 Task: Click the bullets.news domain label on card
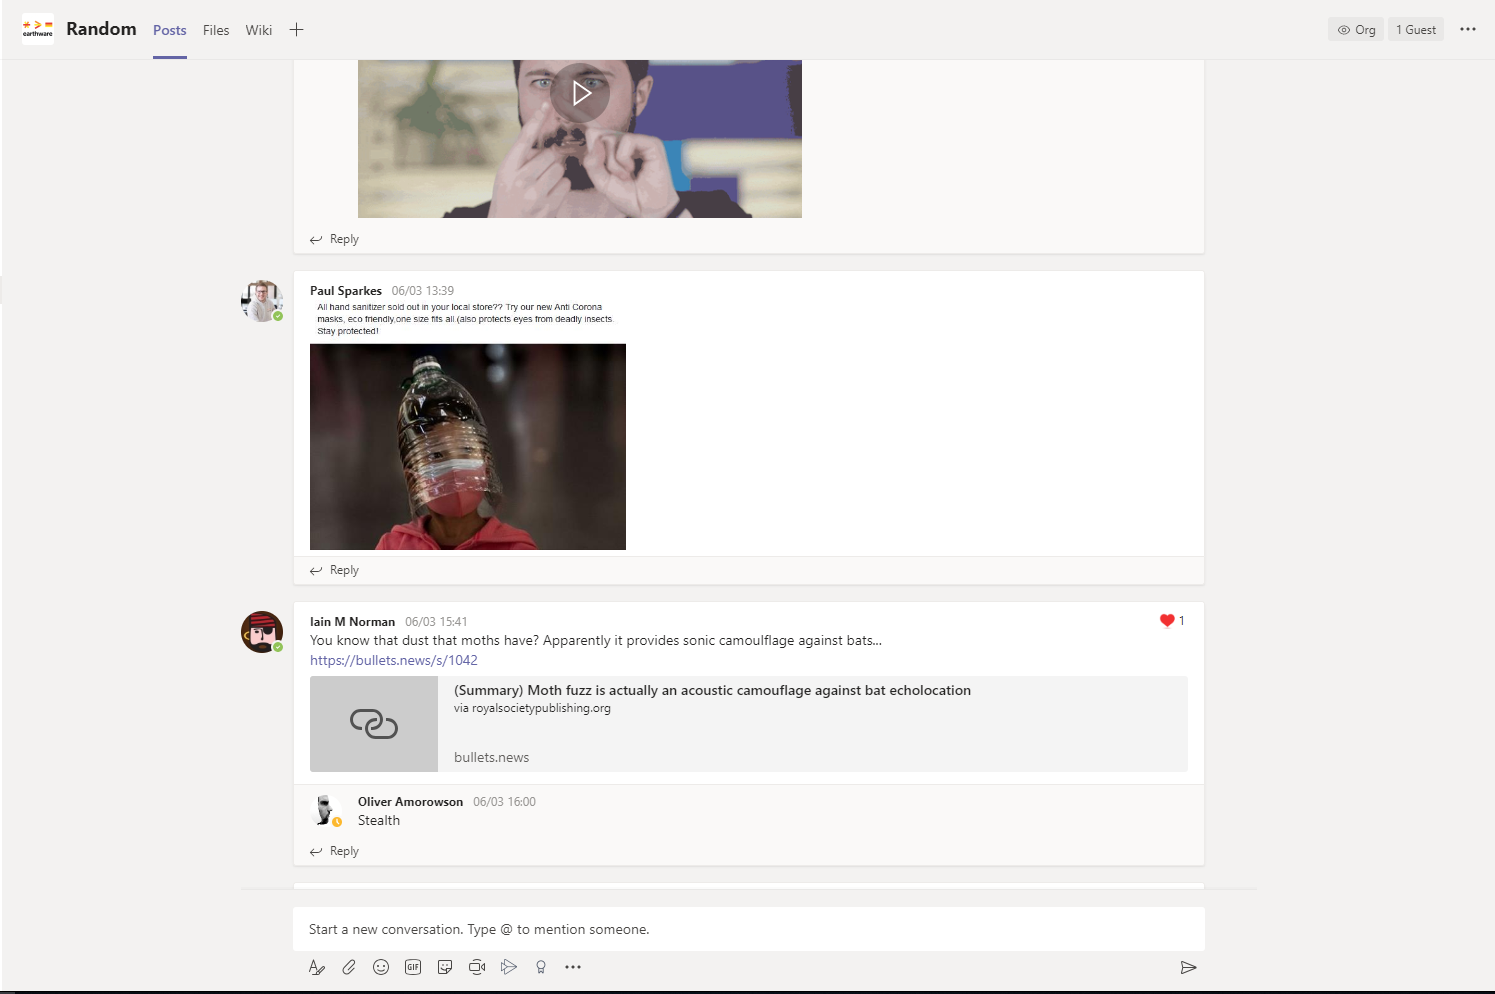[491, 757]
